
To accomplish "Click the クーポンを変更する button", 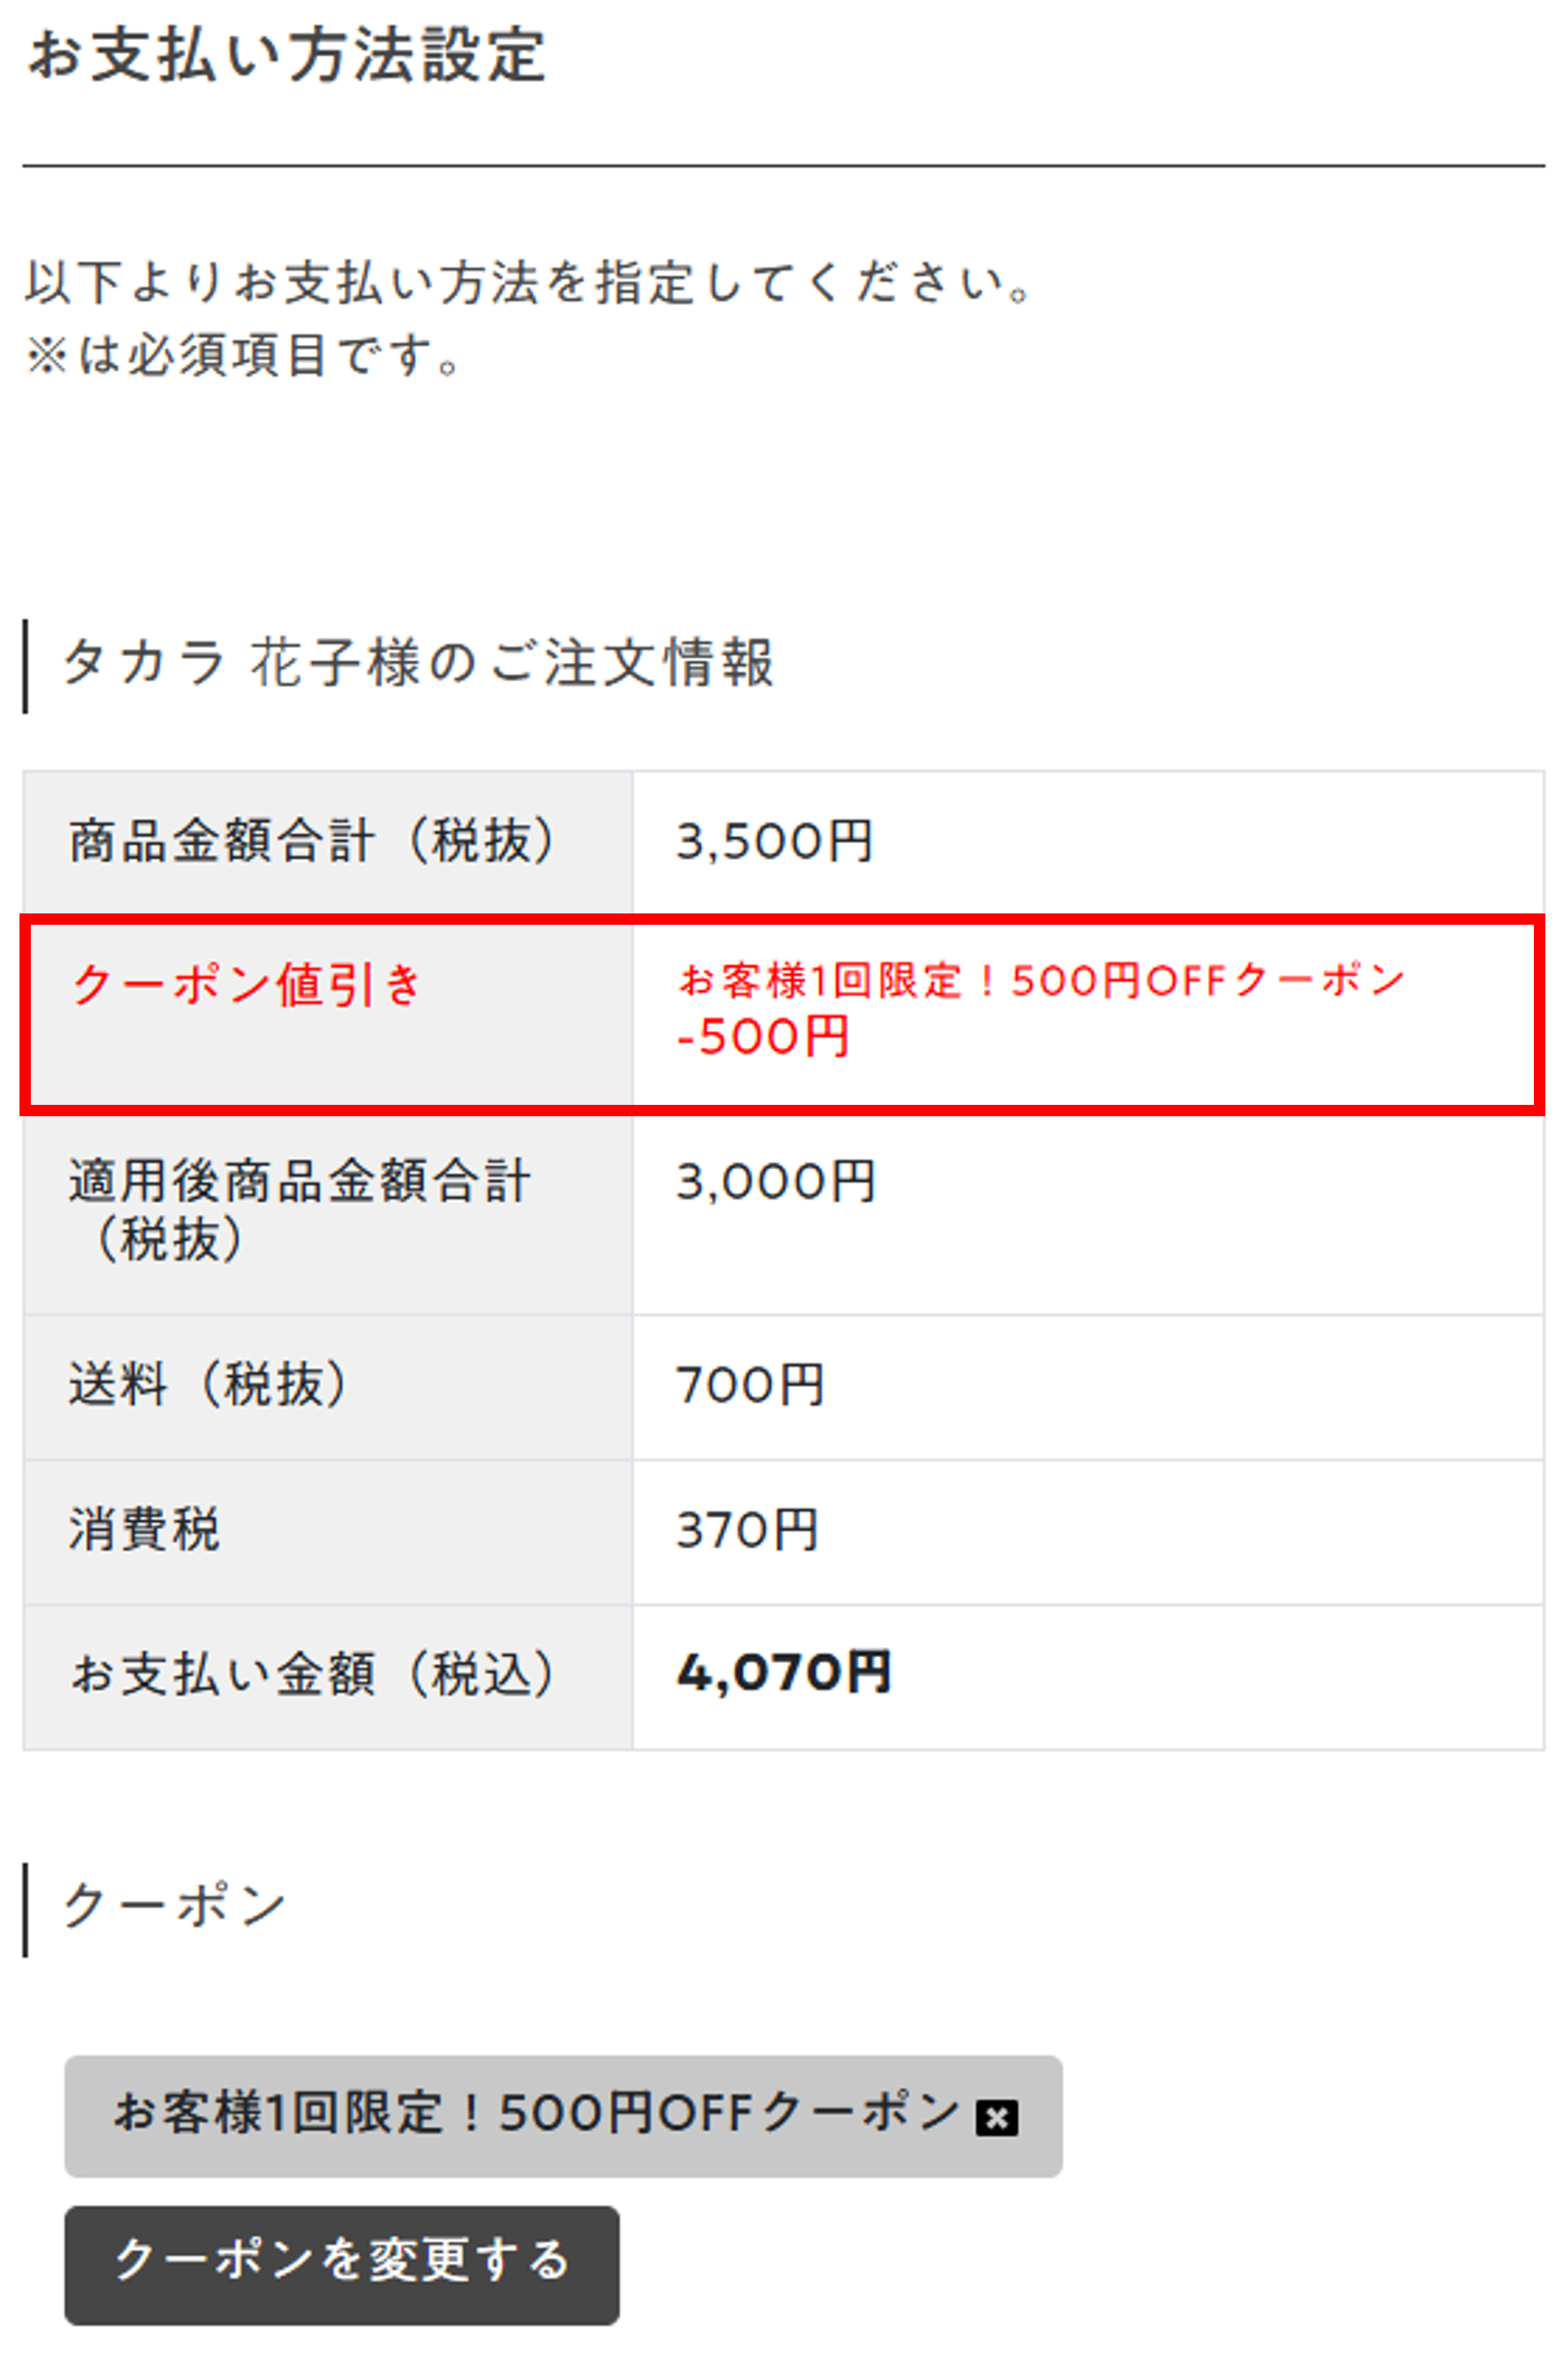I will (x=342, y=2264).
